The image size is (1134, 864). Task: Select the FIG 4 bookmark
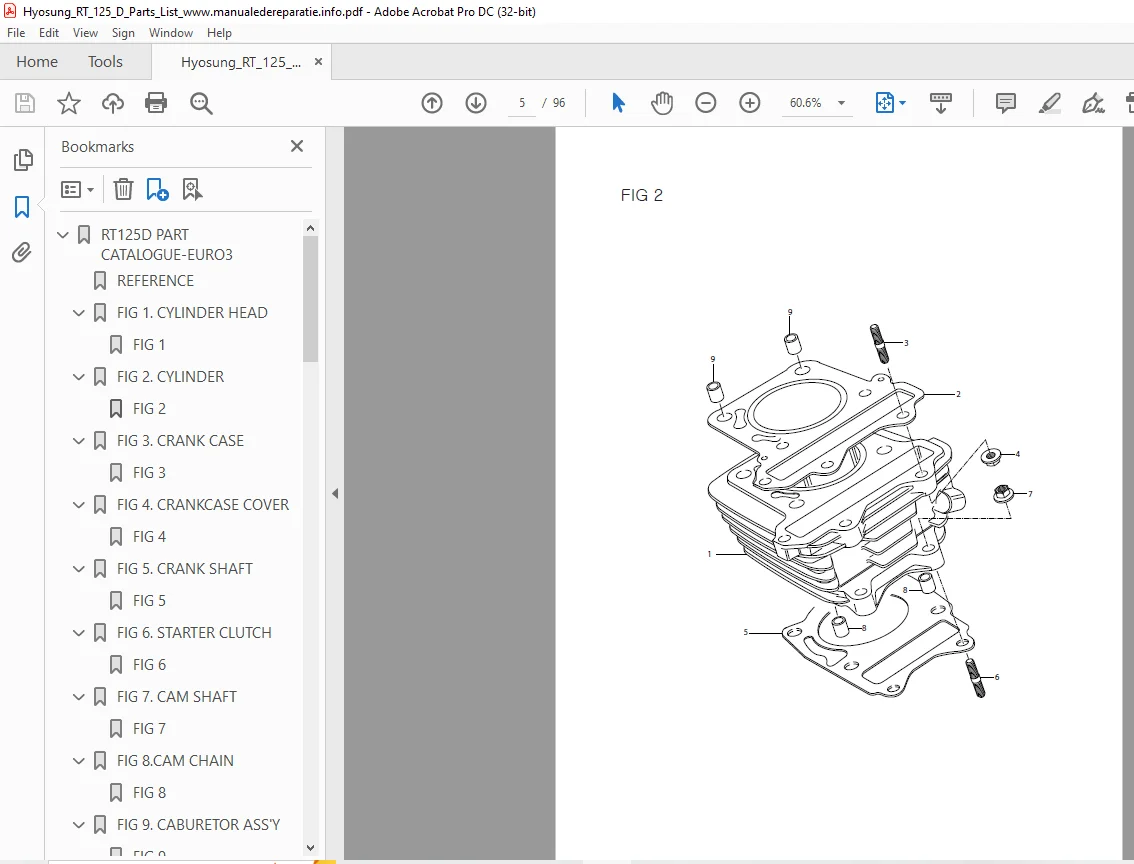149,536
